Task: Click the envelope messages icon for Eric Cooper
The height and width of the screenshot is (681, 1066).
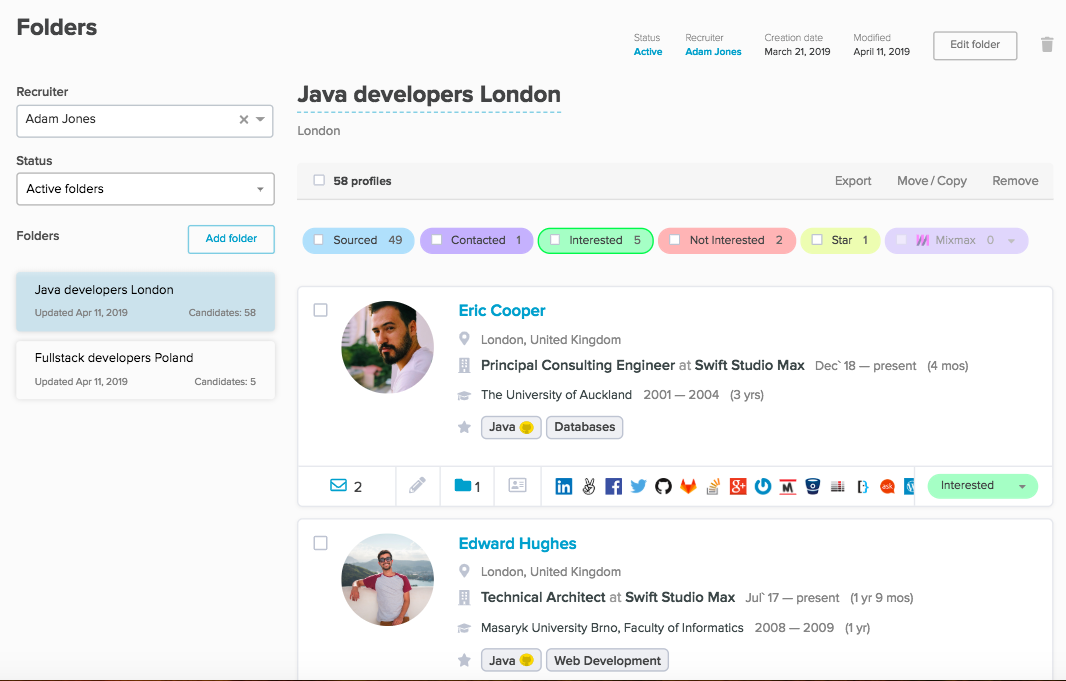Action: [339, 486]
